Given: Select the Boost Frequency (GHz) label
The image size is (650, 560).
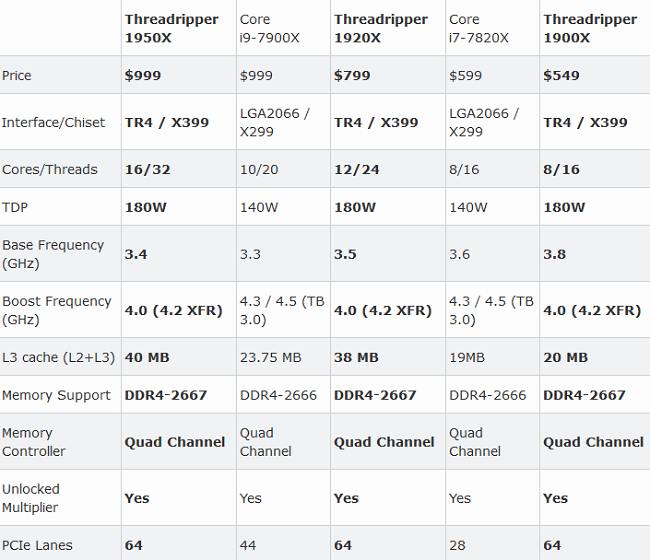Looking at the screenshot, I should 57,310.
